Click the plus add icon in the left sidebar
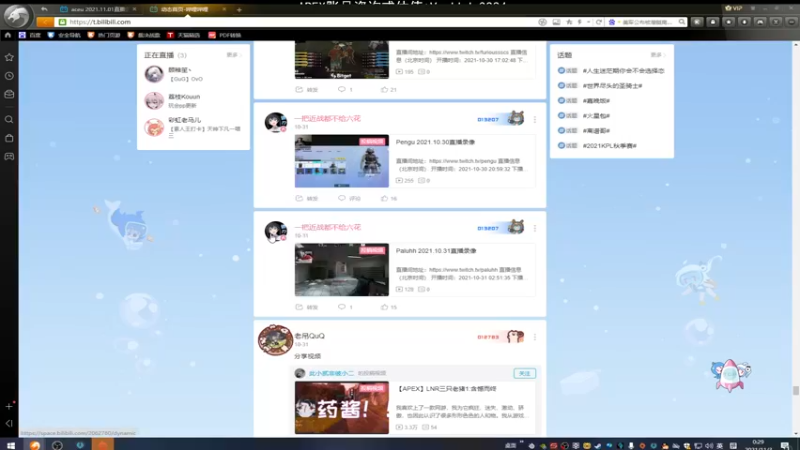The image size is (800, 450). point(9,406)
